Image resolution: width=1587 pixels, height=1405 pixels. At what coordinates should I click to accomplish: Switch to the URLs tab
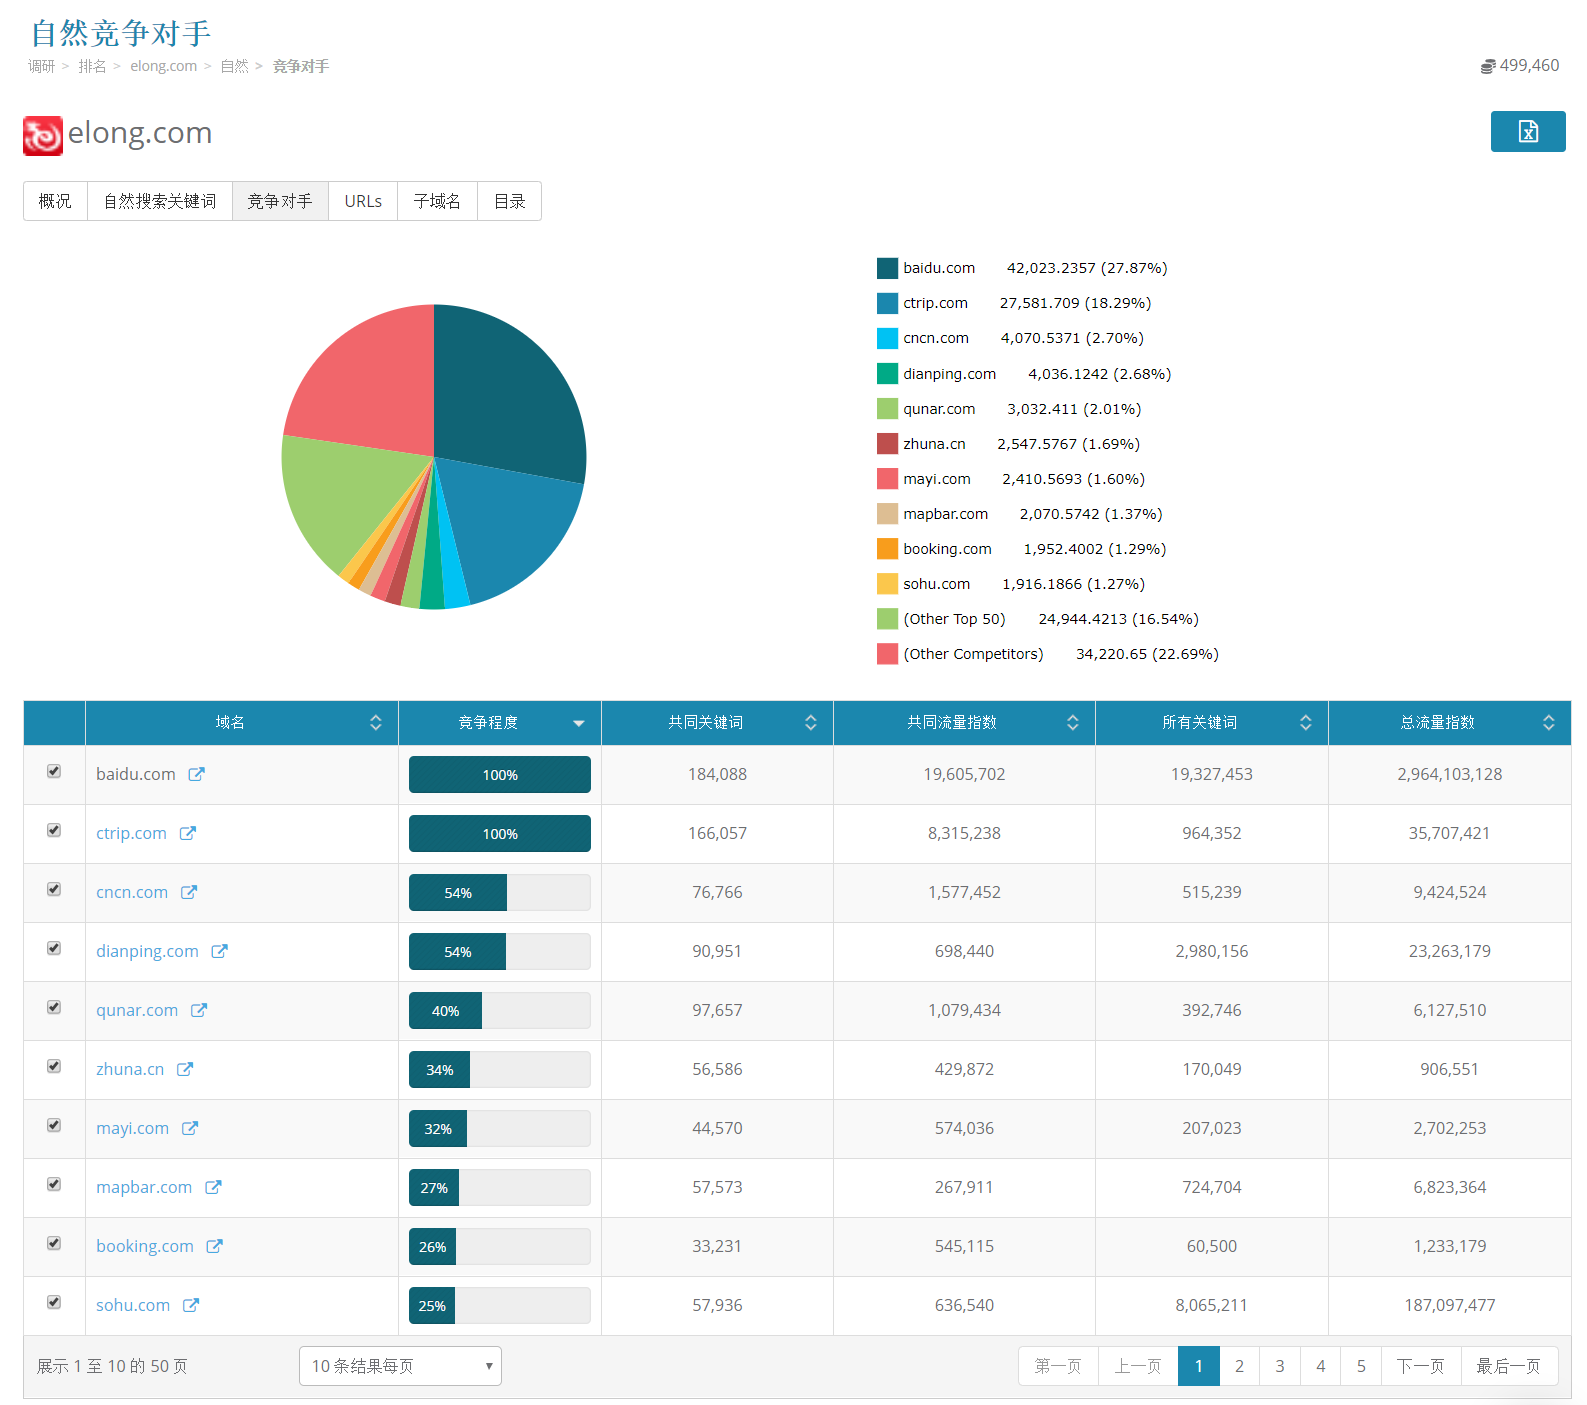(363, 201)
